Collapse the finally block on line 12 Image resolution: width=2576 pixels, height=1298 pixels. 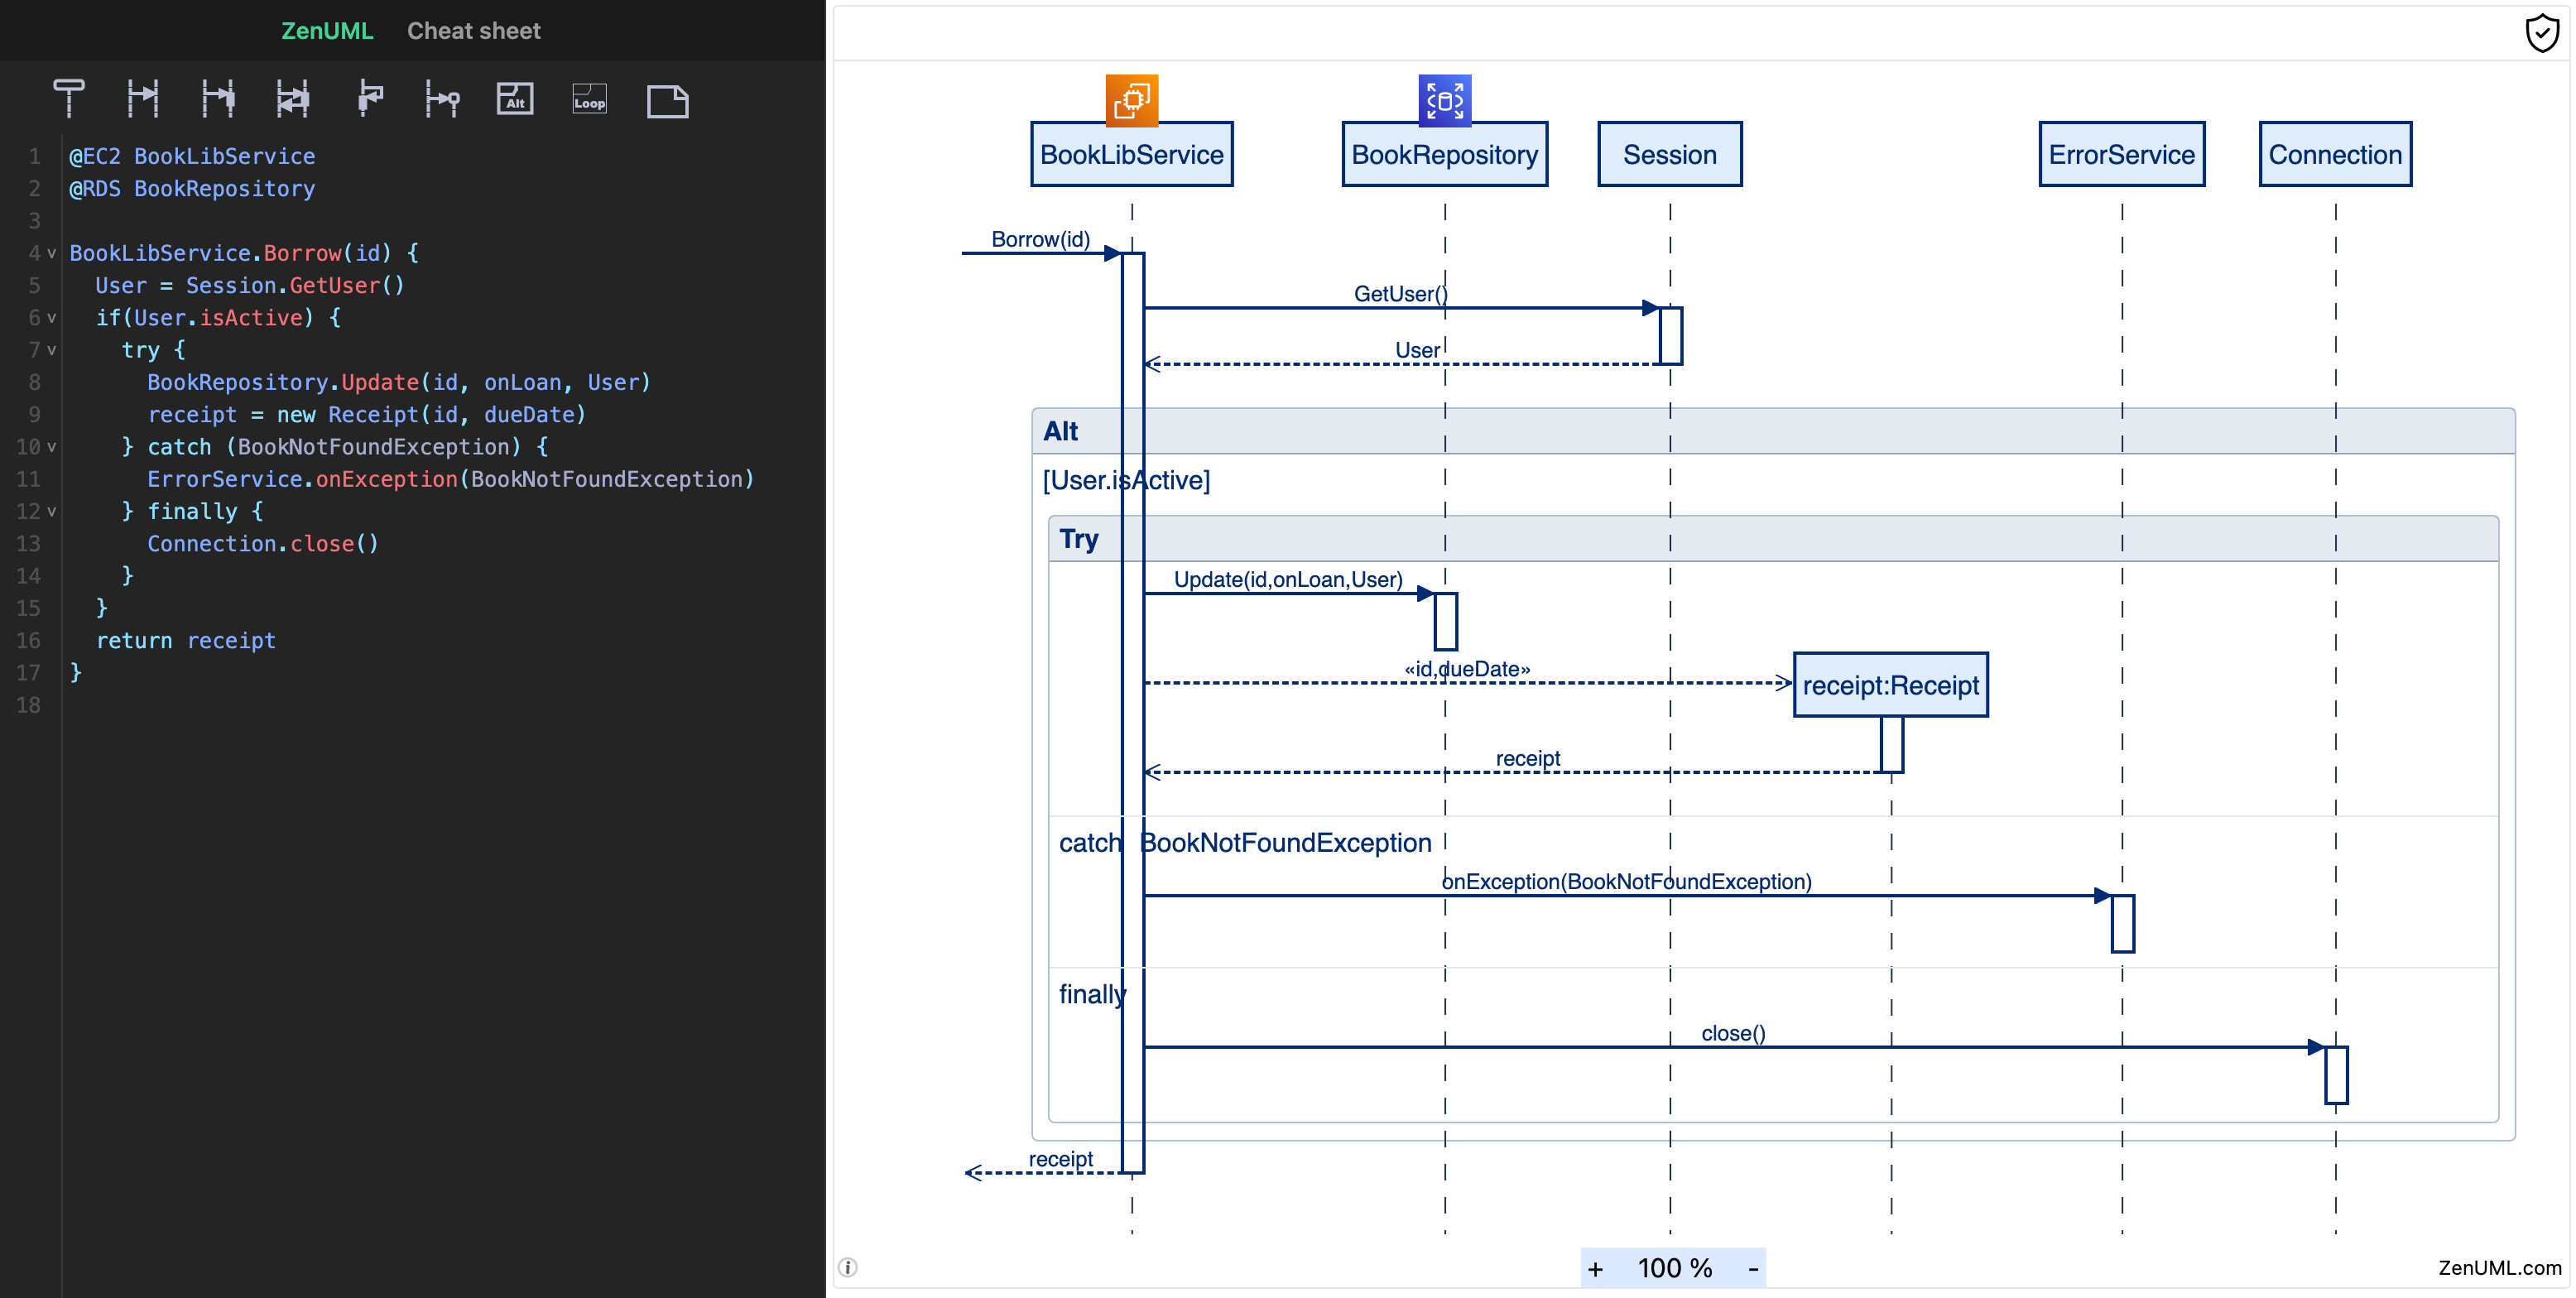52,512
